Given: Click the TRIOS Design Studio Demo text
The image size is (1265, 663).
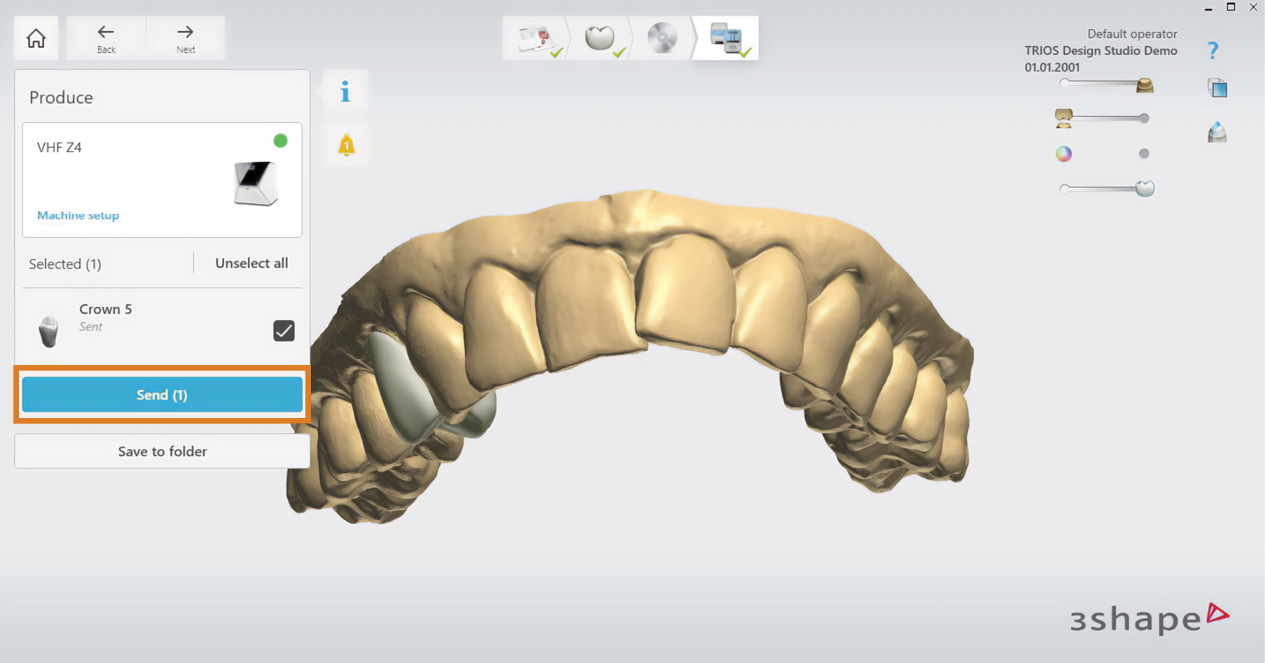Looking at the screenshot, I should click(1101, 50).
